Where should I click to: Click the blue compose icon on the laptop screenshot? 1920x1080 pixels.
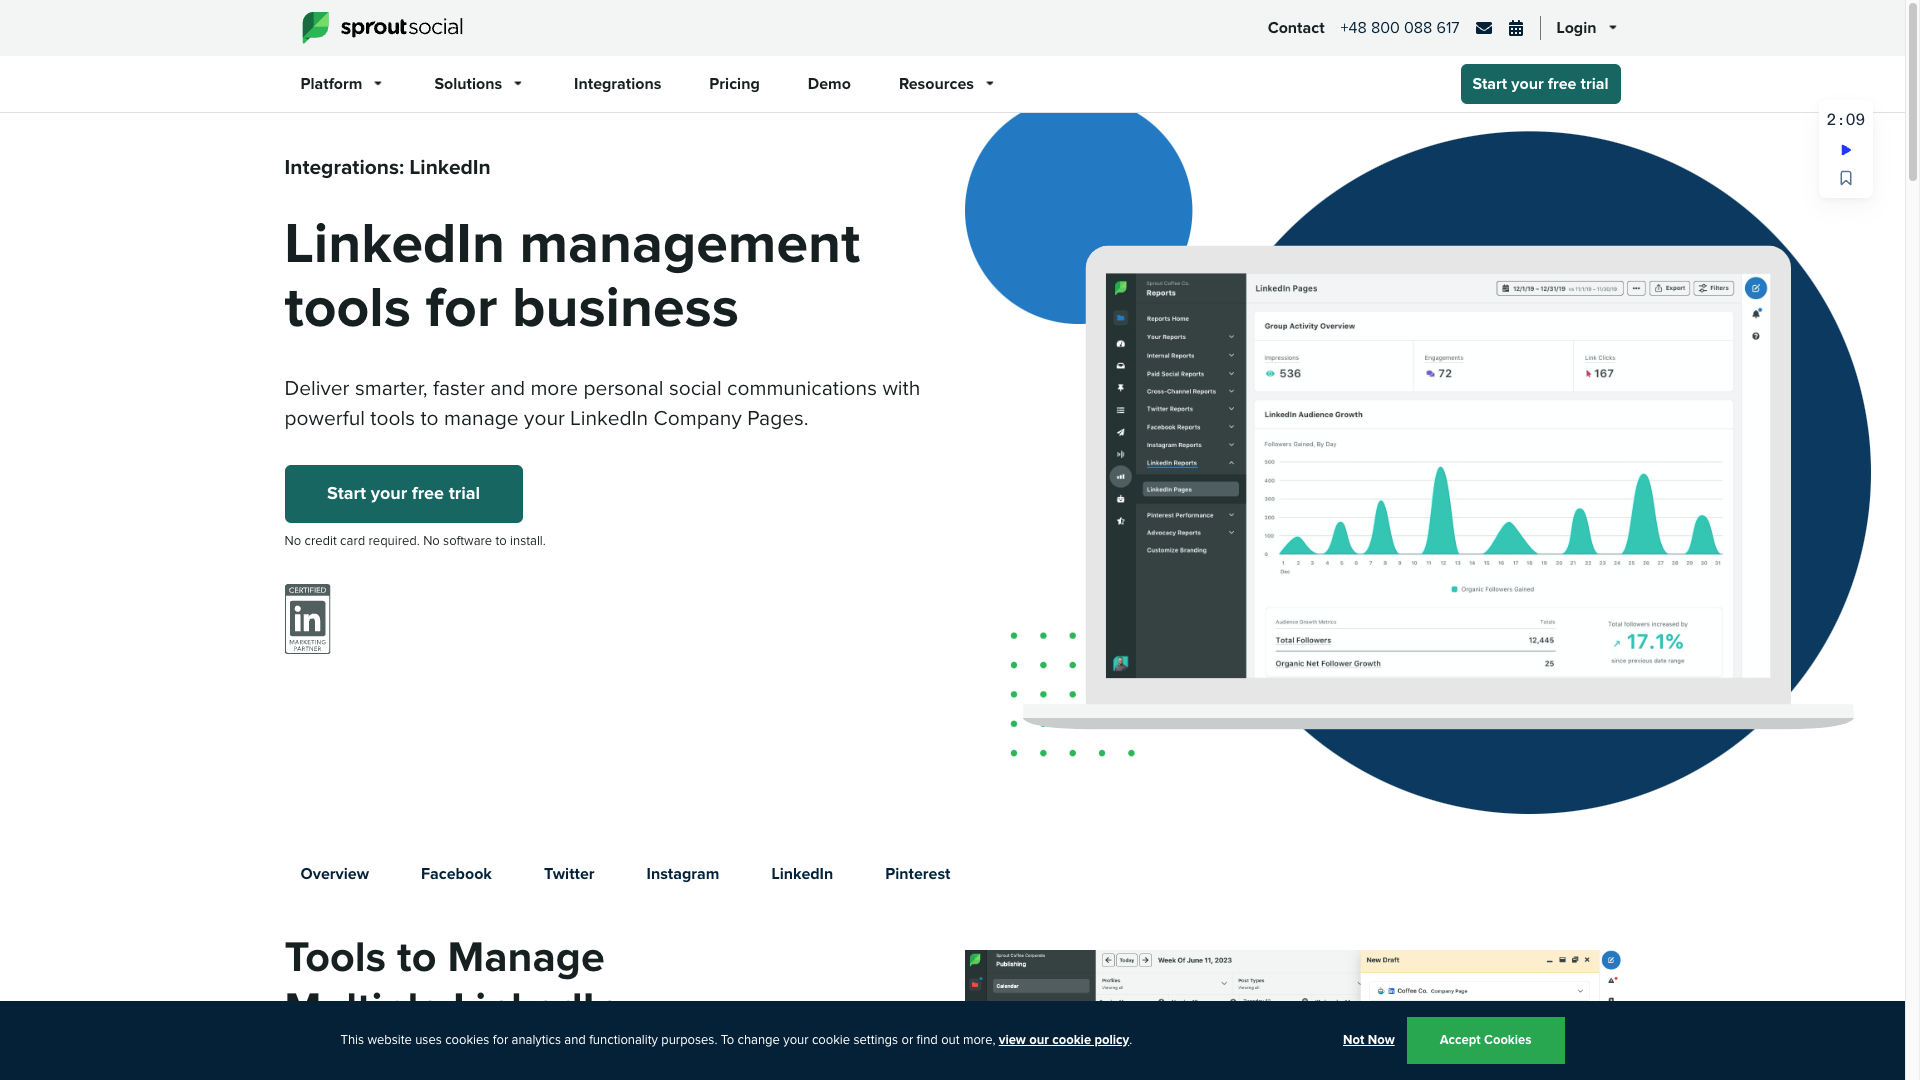click(1755, 288)
